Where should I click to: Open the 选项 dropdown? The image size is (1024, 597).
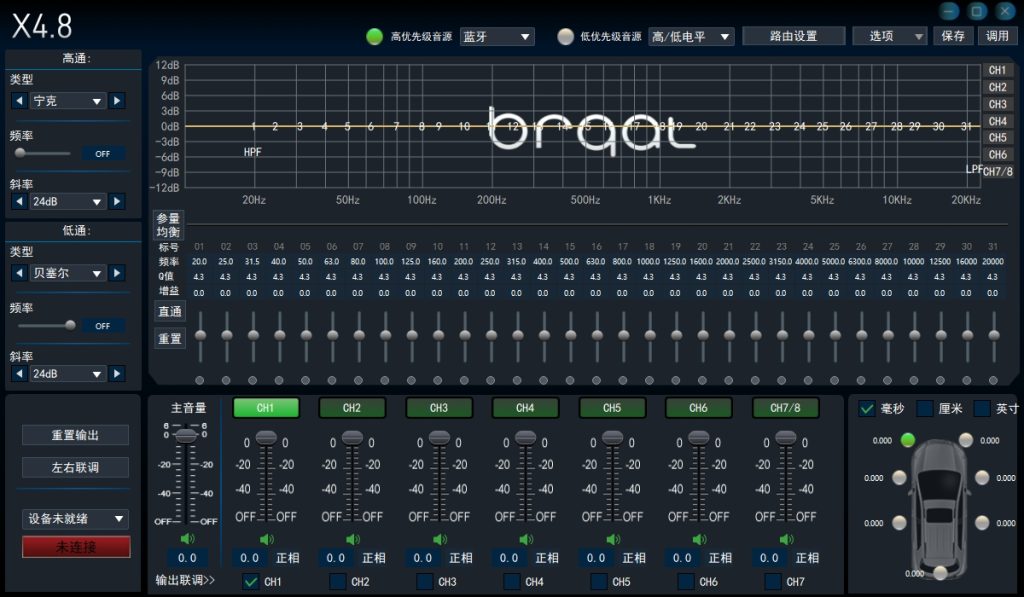point(889,37)
